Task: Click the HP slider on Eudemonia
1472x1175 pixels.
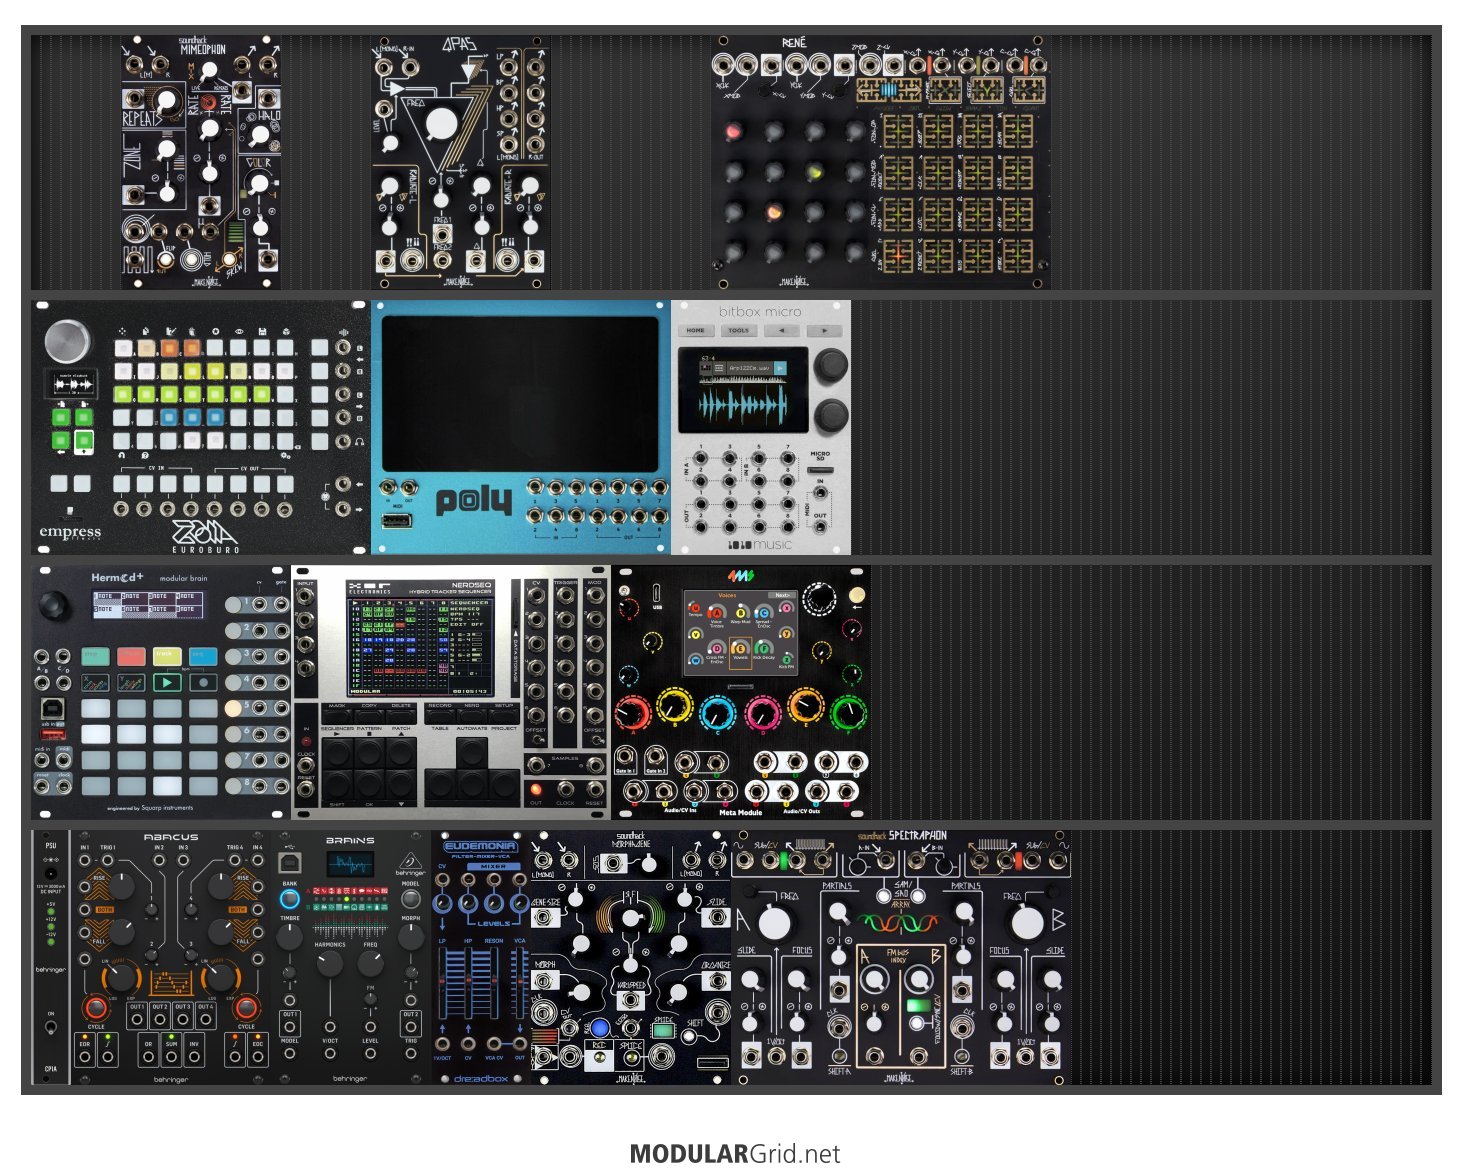Action: (468, 981)
